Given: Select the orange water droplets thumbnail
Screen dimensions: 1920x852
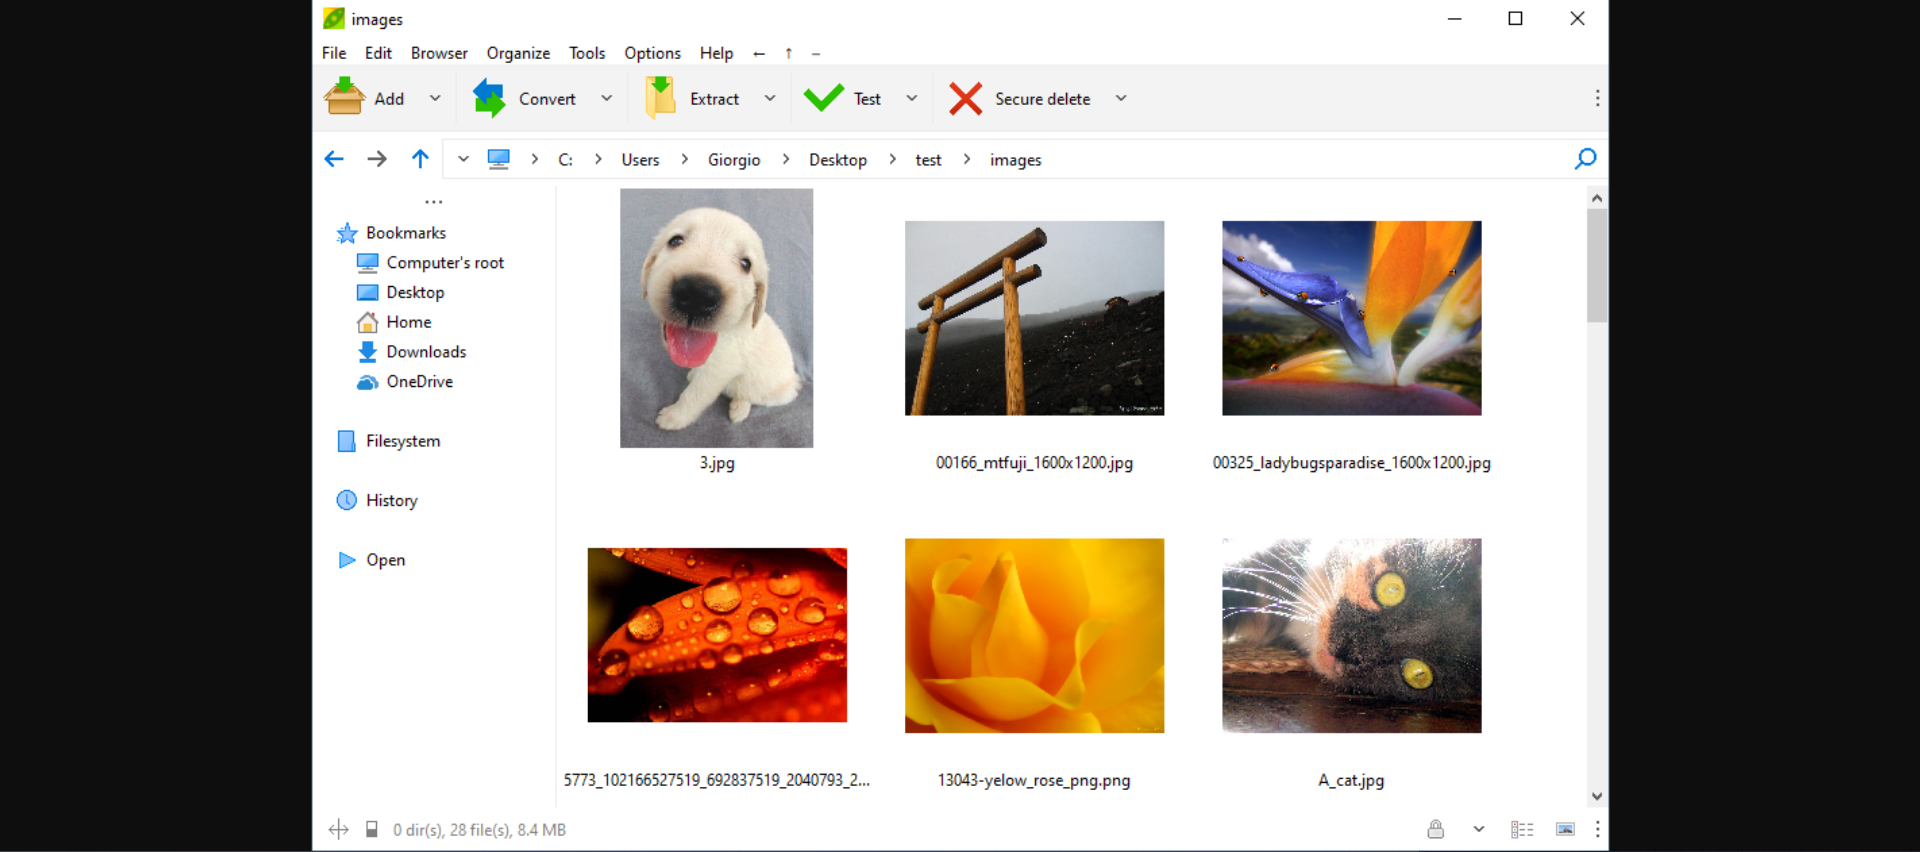Looking at the screenshot, I should click(x=717, y=635).
